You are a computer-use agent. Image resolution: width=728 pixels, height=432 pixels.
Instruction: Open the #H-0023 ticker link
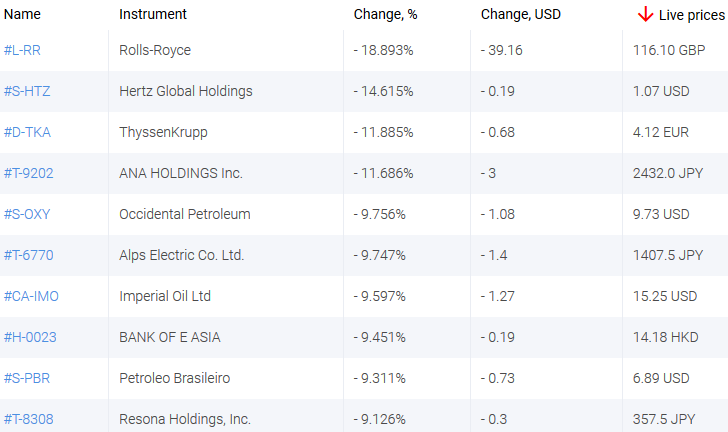click(x=30, y=337)
